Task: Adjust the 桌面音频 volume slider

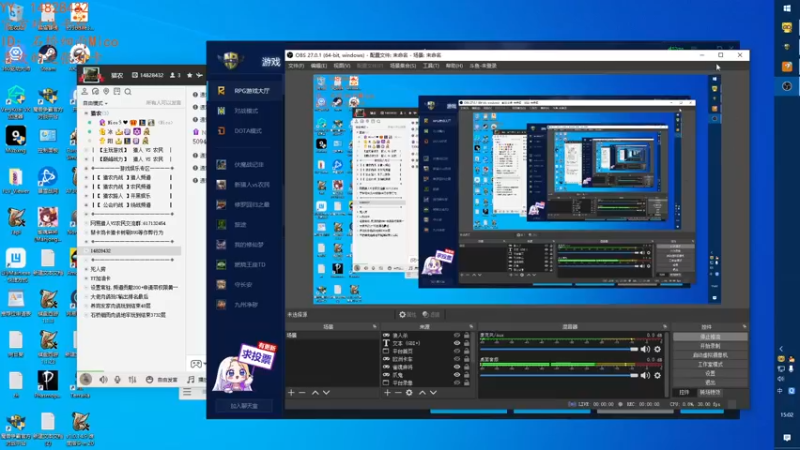Action: pos(559,375)
